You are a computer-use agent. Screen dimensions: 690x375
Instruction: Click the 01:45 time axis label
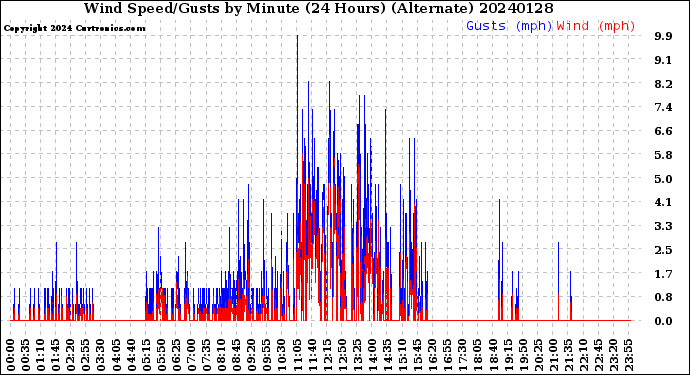pos(56,354)
